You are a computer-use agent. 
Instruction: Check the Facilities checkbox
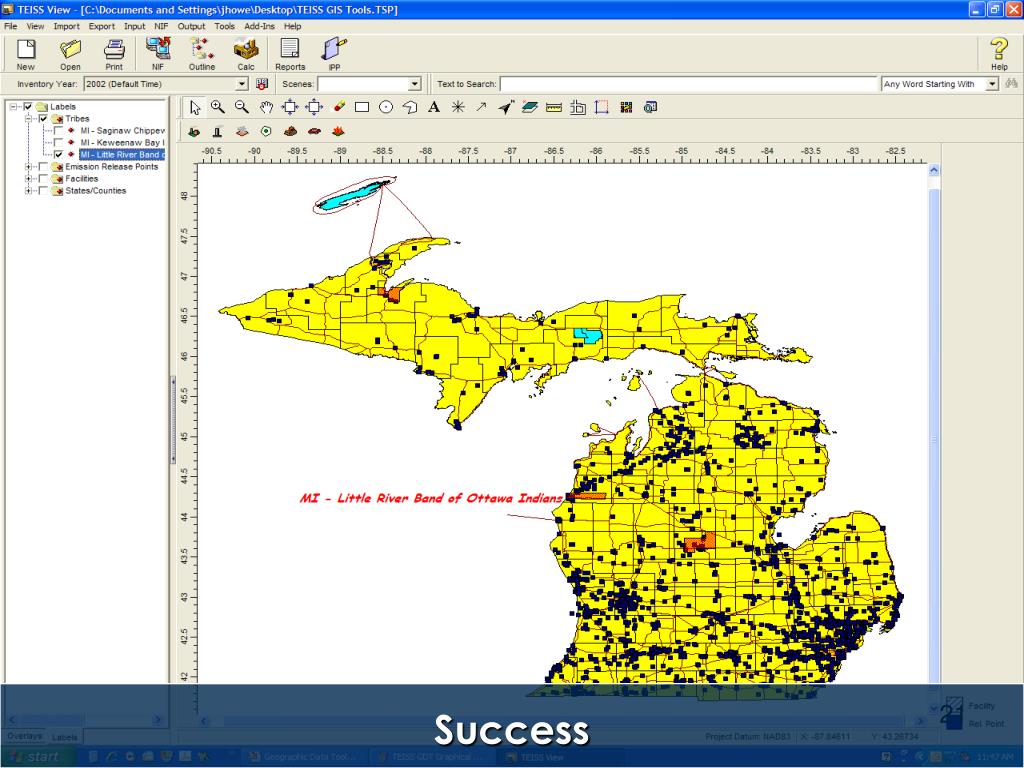click(43, 178)
